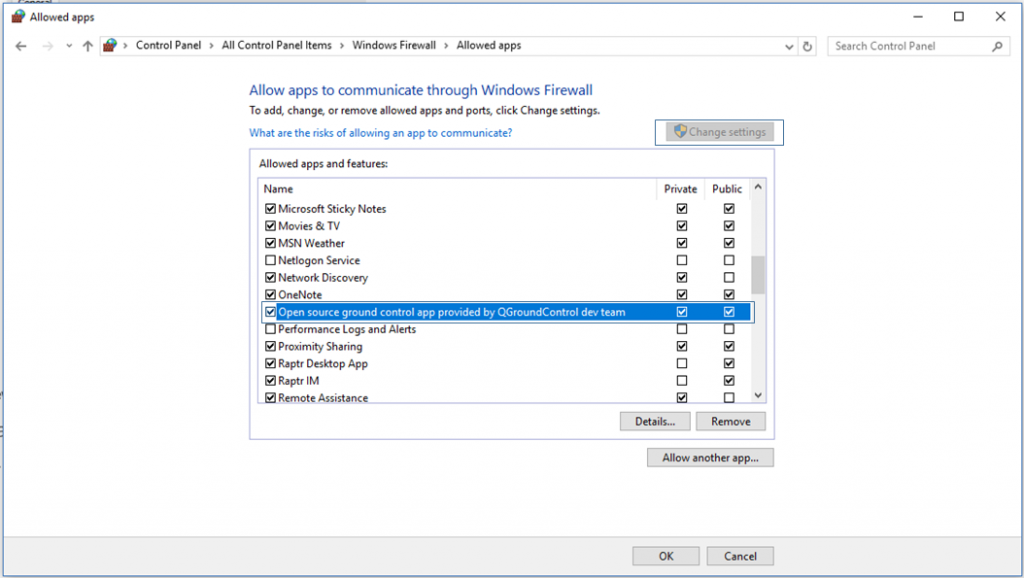The image size is (1024, 578).
Task: Expand recent locations dropdown beside back button
Action: click(68, 45)
